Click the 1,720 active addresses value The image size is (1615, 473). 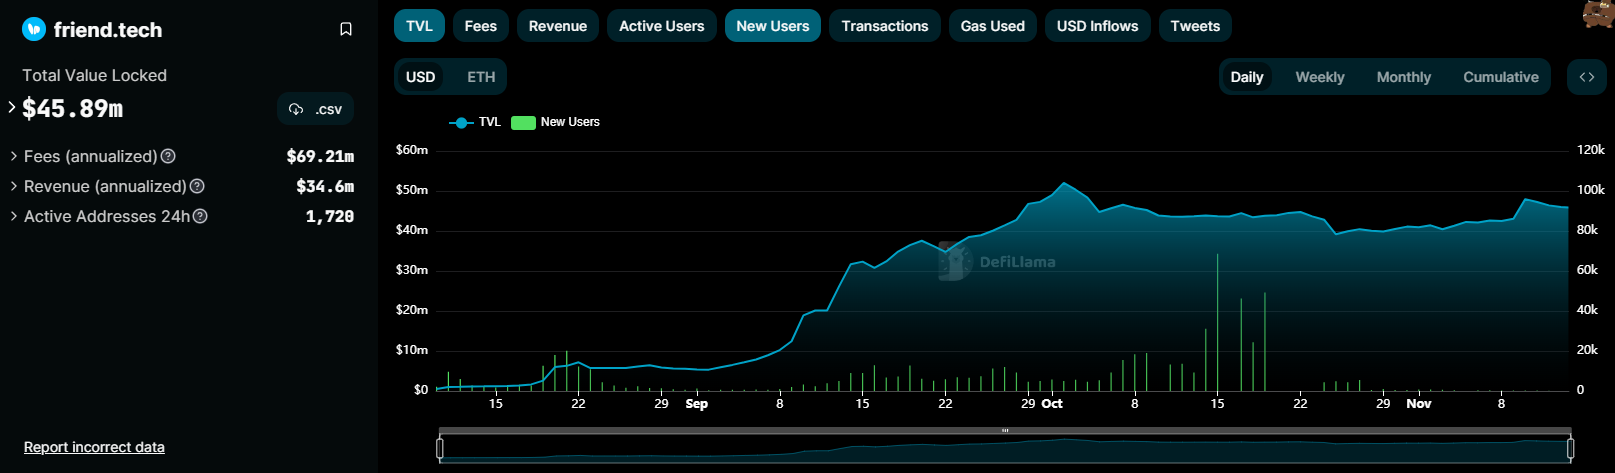coord(330,216)
